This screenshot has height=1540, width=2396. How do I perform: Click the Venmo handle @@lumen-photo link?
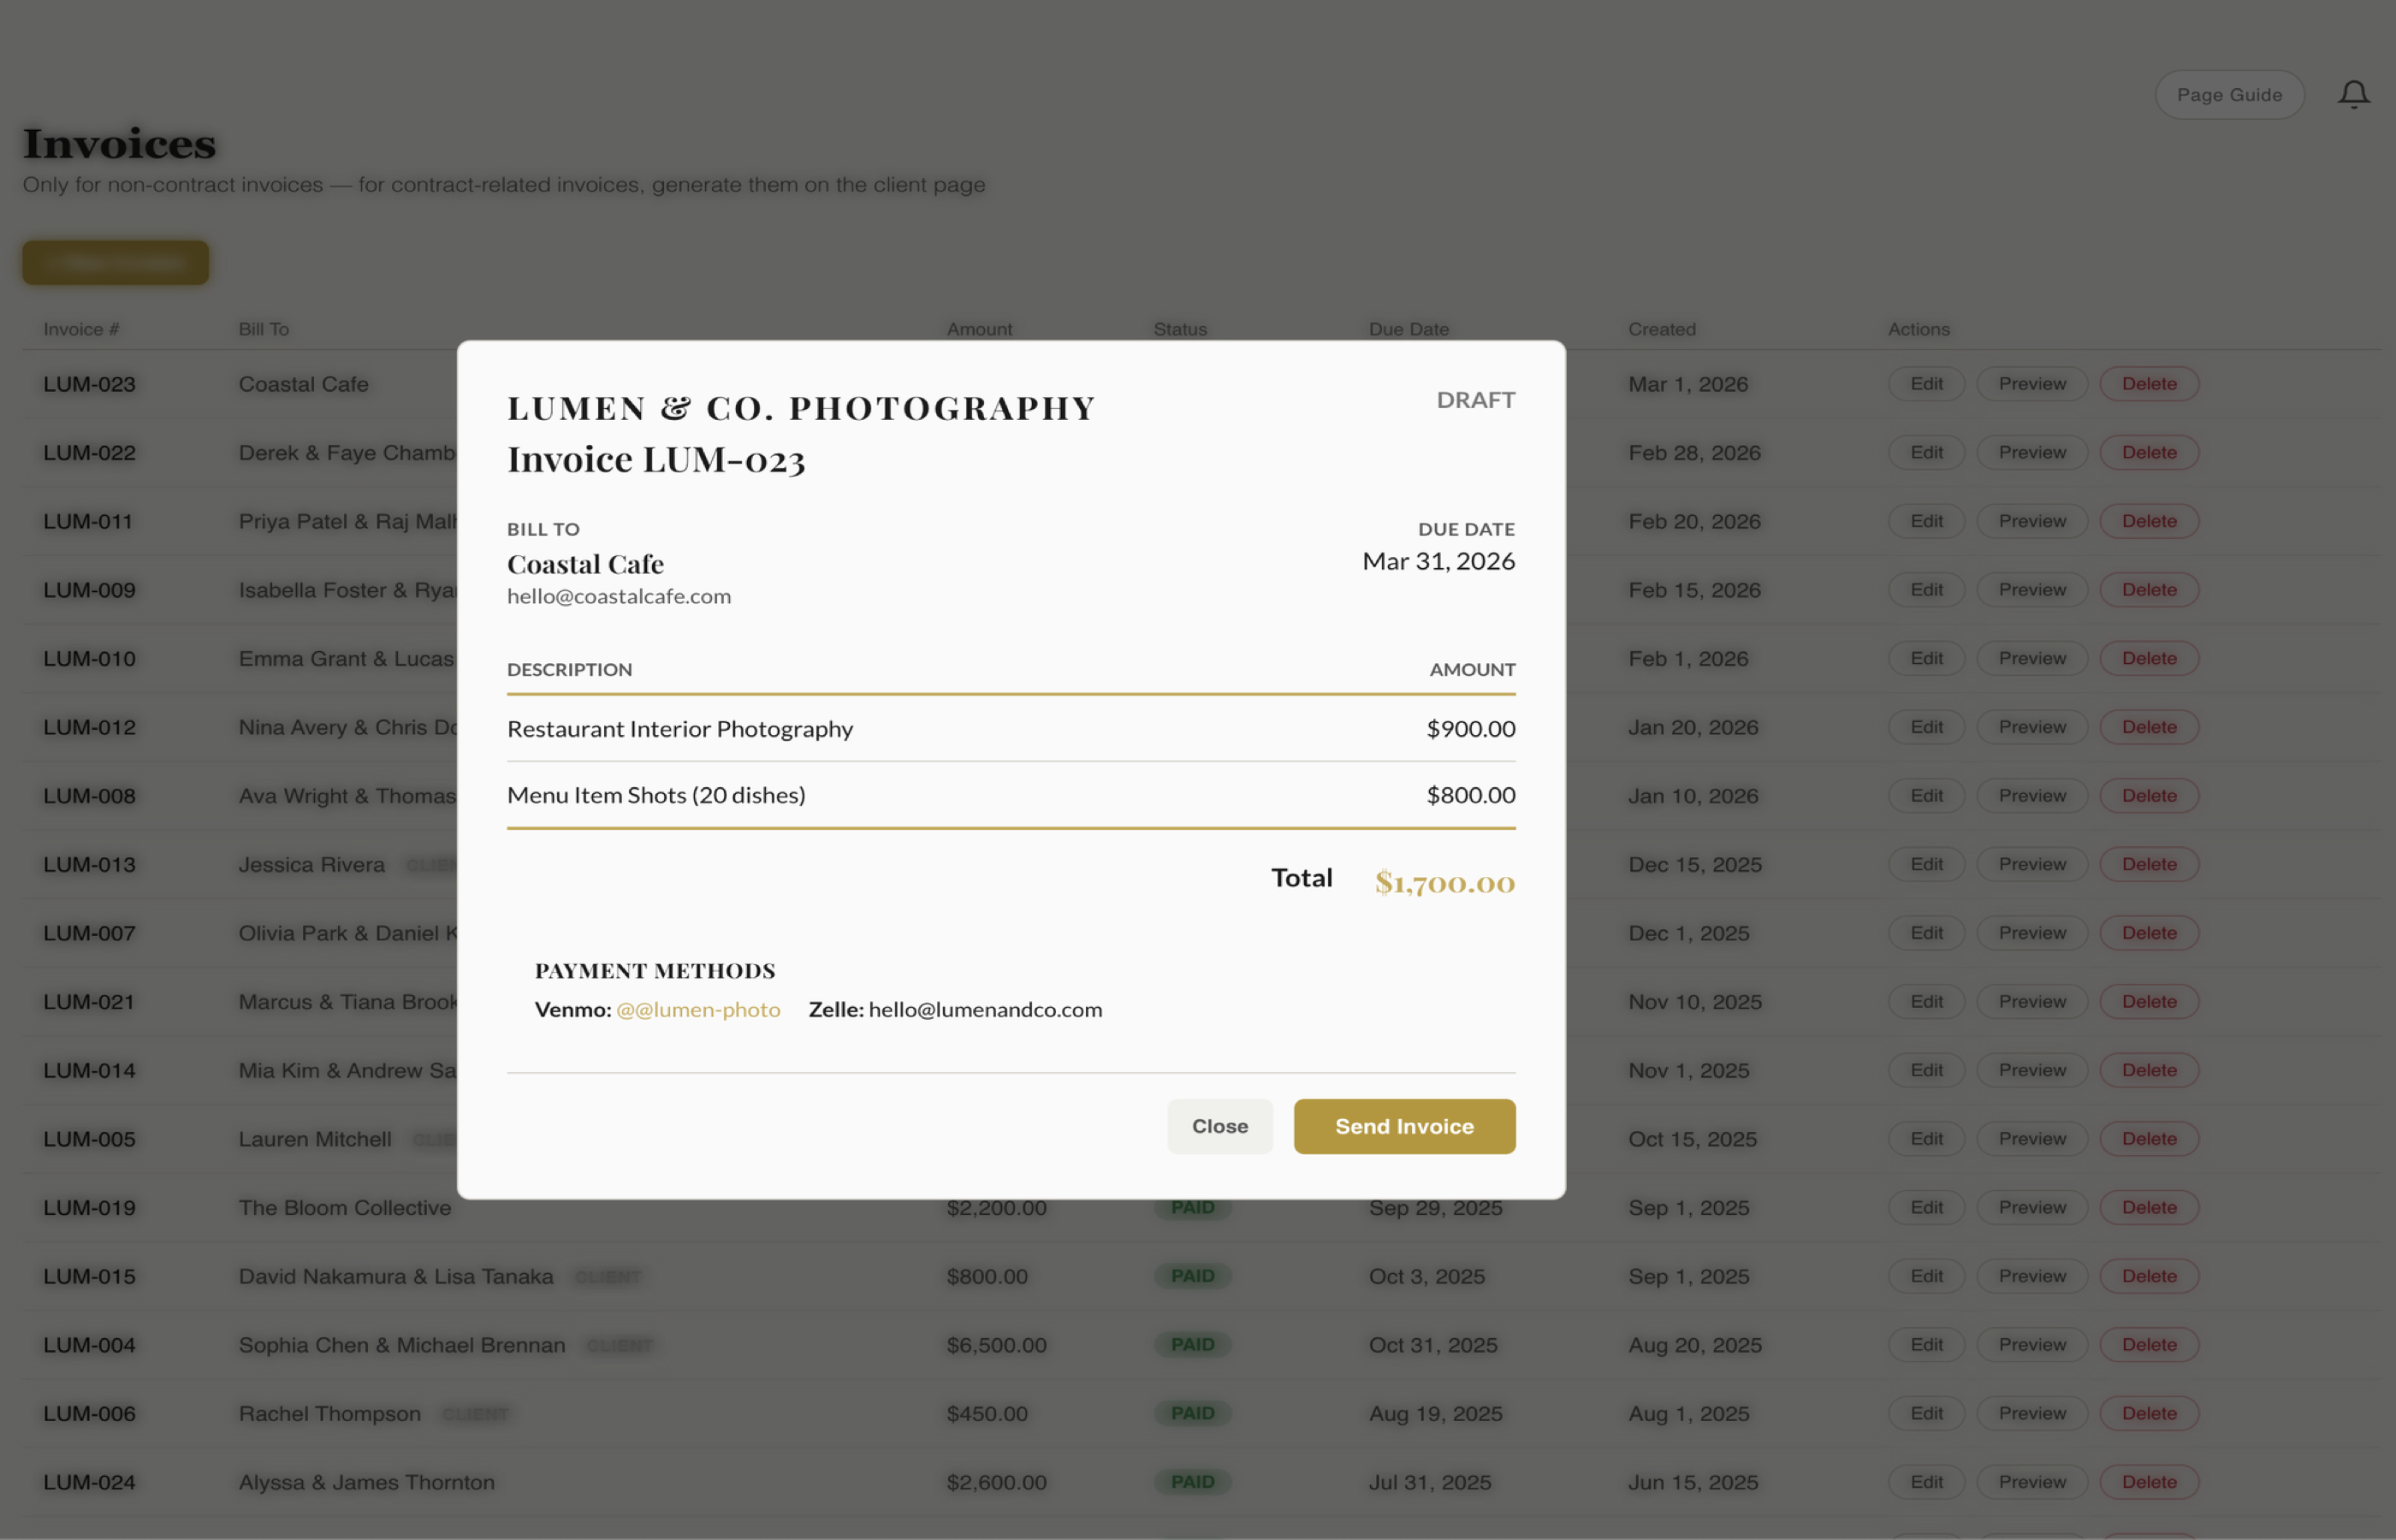point(698,1009)
